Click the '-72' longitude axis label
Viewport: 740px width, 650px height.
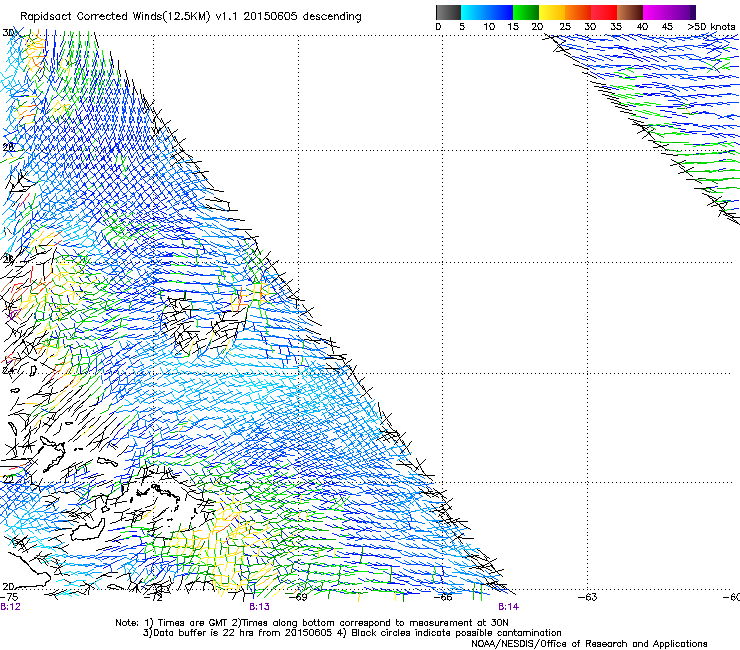click(154, 597)
